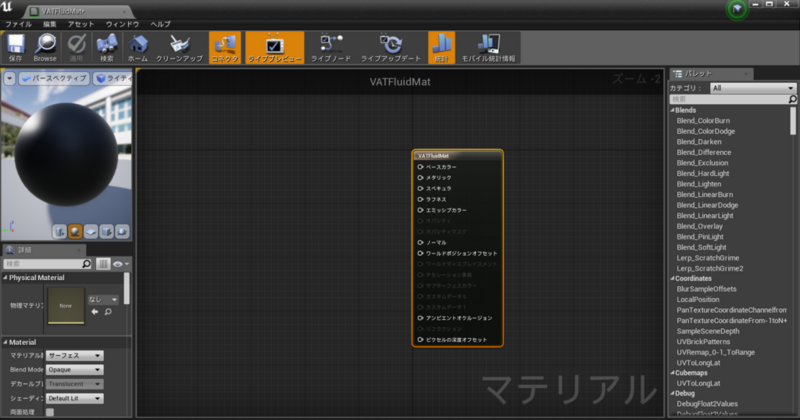Open the Blend Mode Opaque dropdown
Screen dimensions: 800x420
74,369
